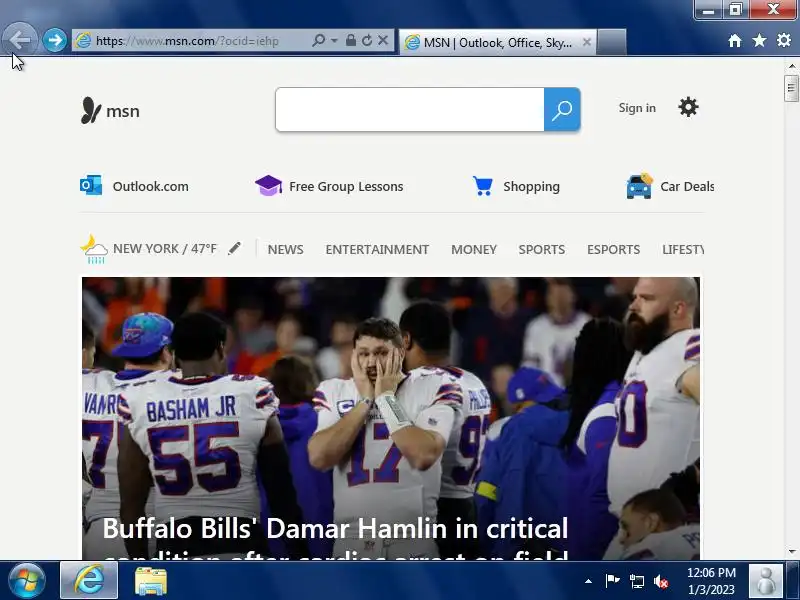Click the muted speaker volume icon
This screenshot has width=800, height=600.
coord(661,581)
